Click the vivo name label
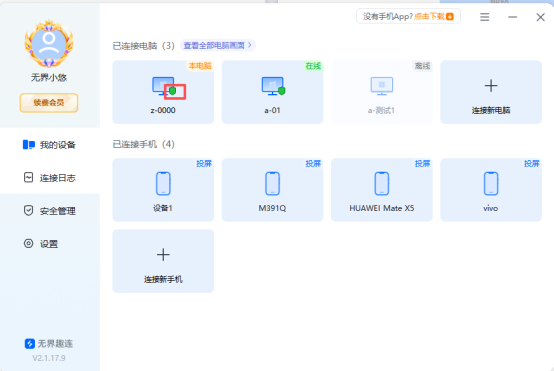 (x=491, y=208)
